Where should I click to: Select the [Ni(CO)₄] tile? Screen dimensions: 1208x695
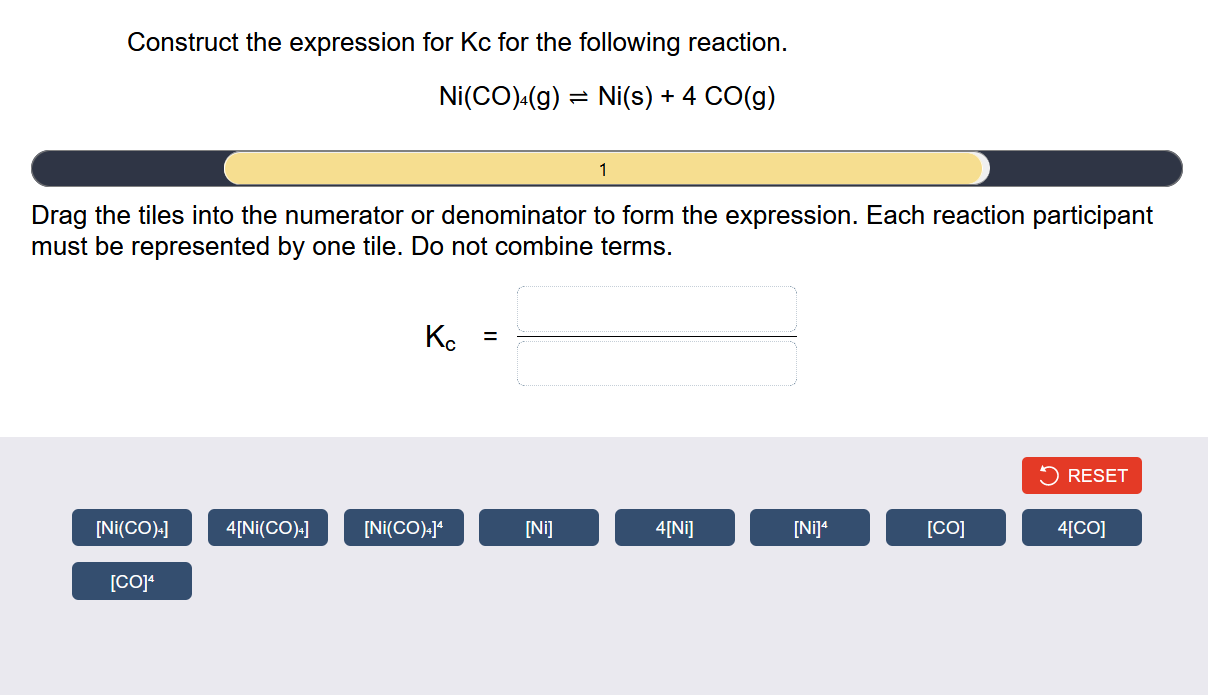[131, 527]
